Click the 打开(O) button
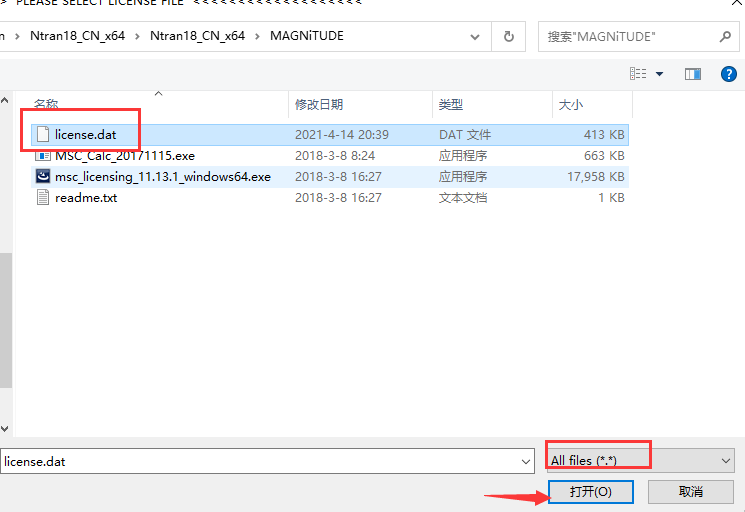The width and height of the screenshot is (745, 512). 591,492
